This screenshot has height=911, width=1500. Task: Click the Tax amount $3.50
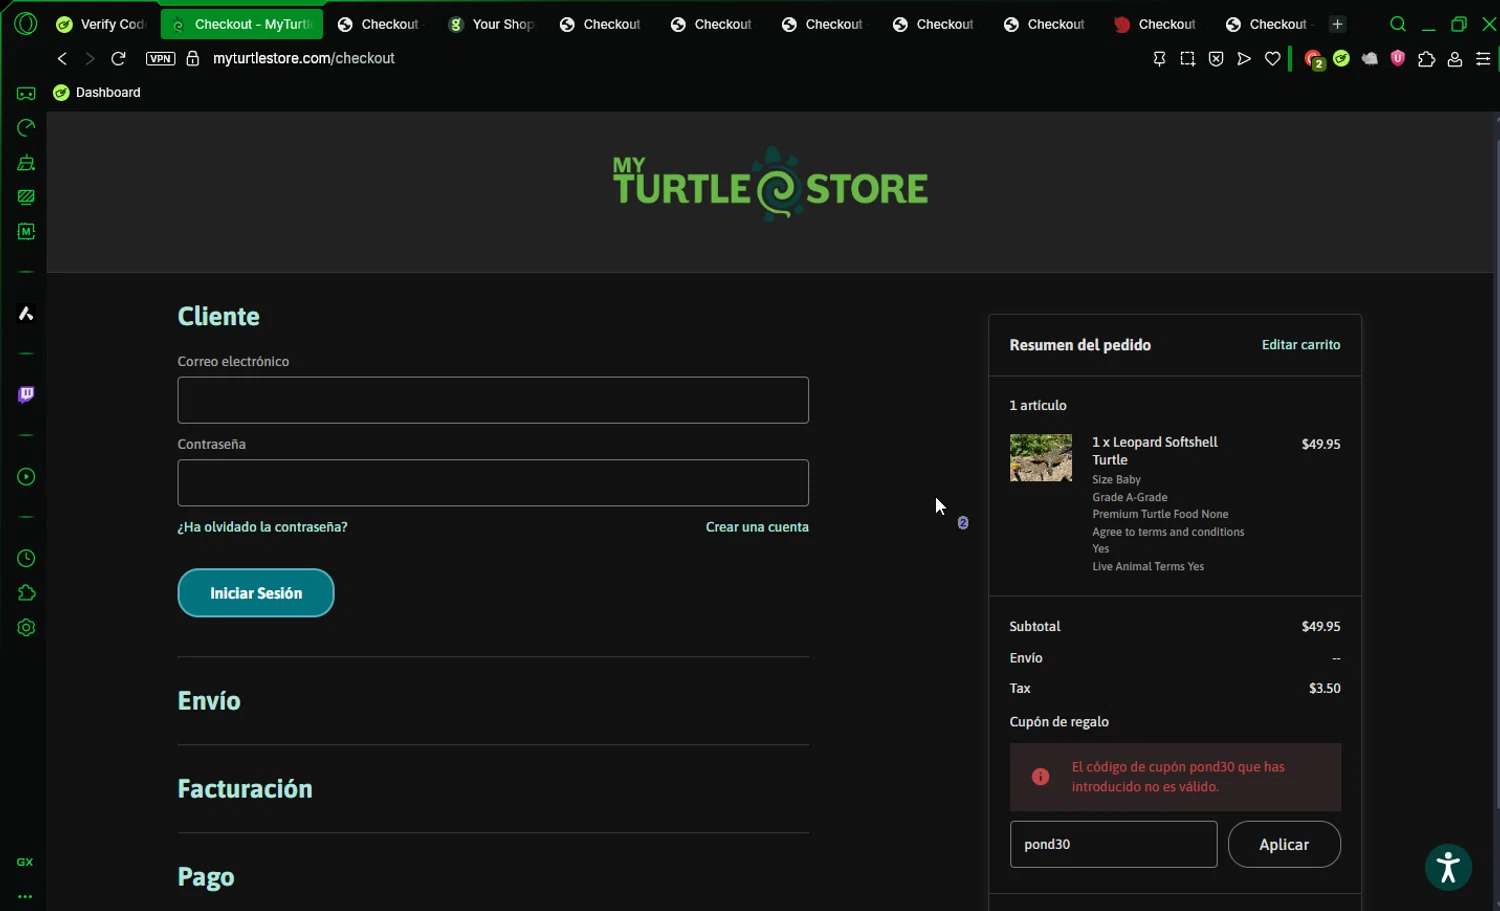[x=1324, y=688]
